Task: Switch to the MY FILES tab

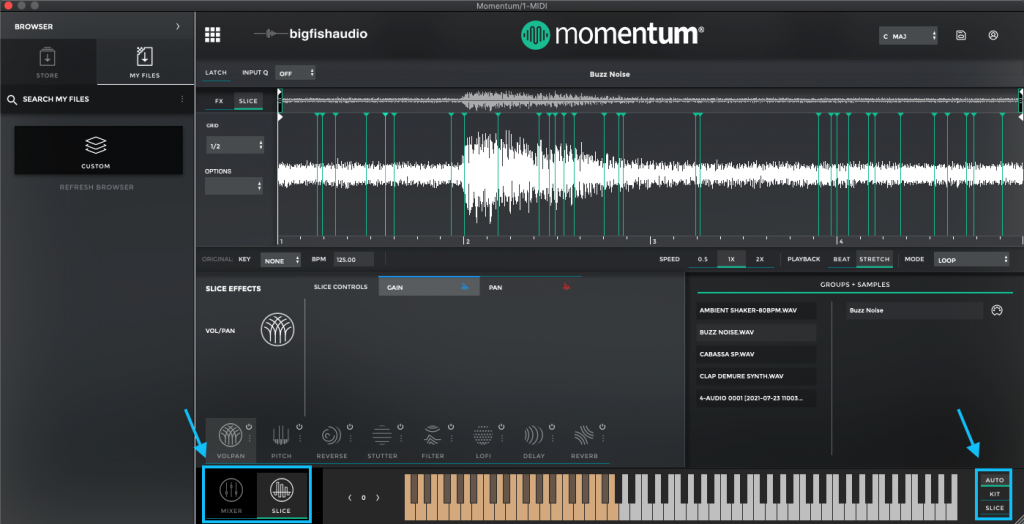Action: click(x=145, y=62)
